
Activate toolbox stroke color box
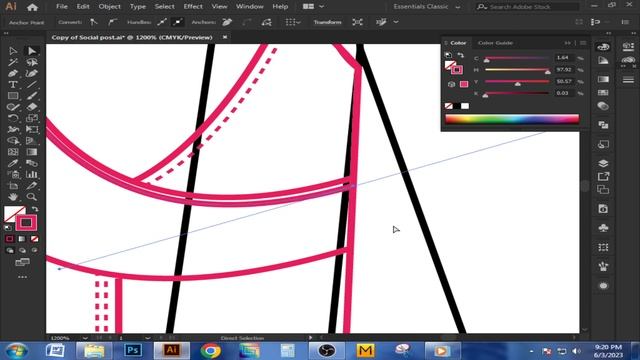pos(26,223)
